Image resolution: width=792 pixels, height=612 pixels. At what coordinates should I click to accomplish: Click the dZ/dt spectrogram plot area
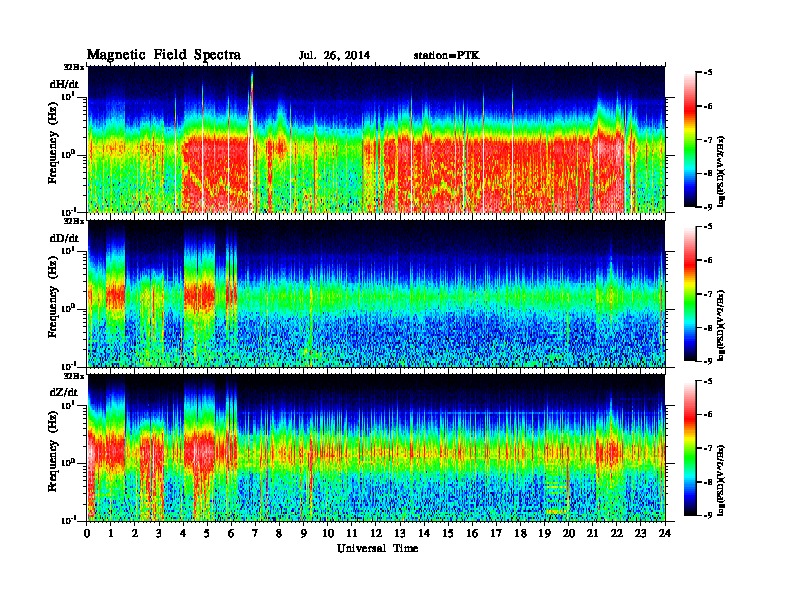click(x=376, y=448)
